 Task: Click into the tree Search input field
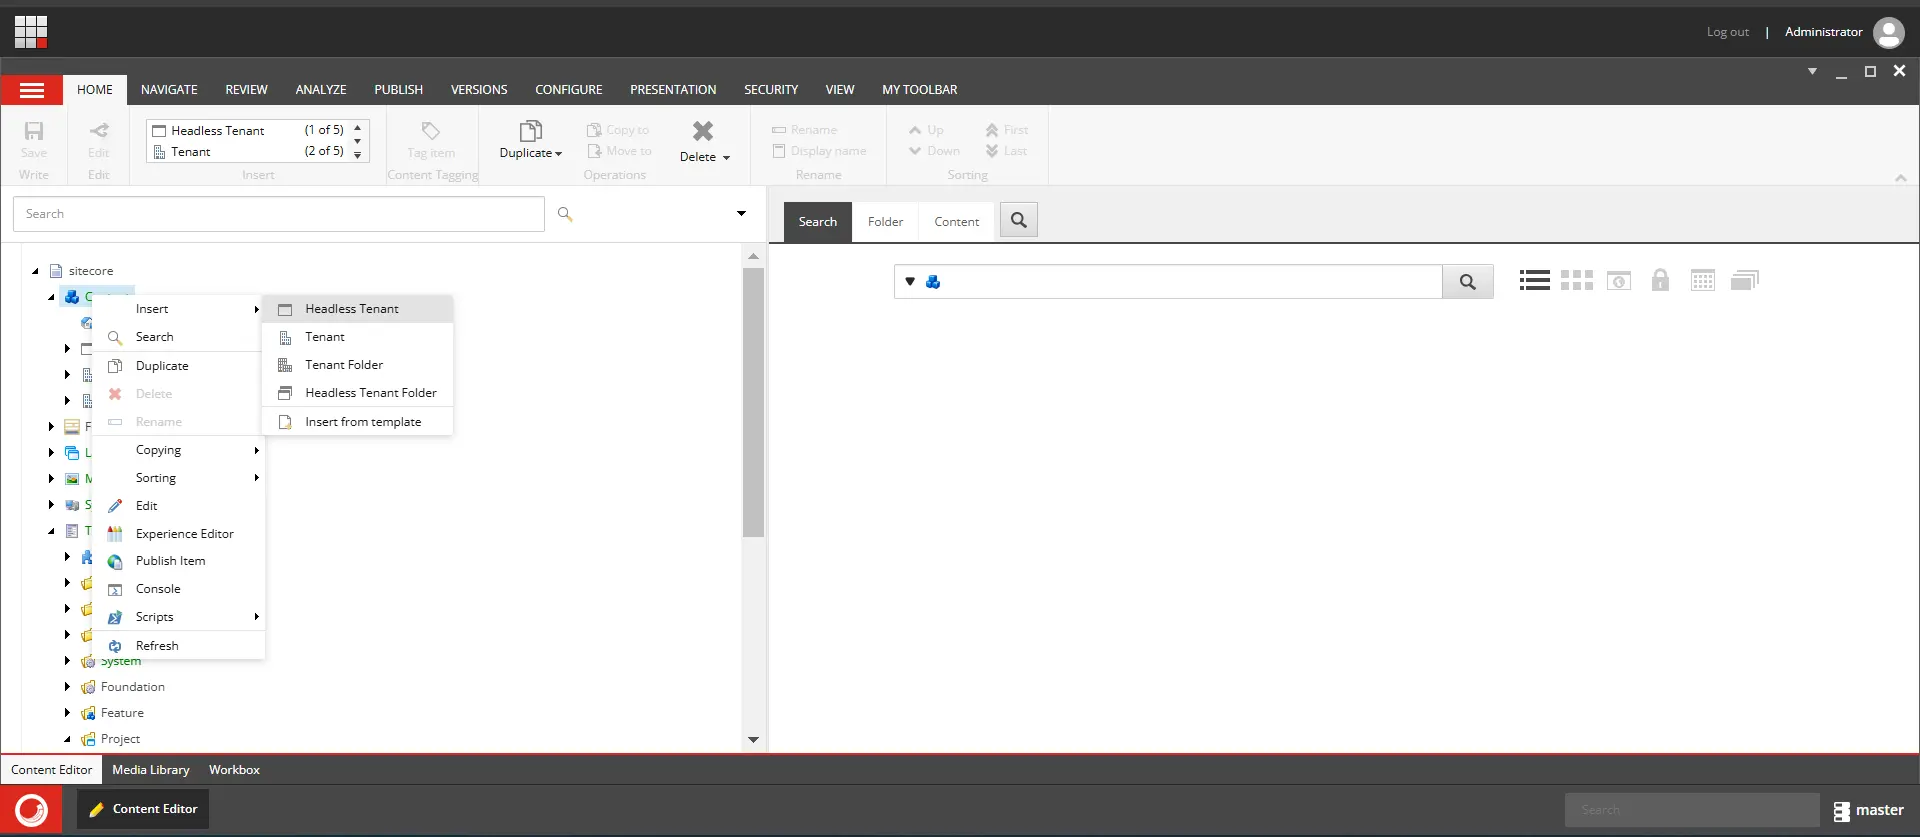click(x=279, y=214)
